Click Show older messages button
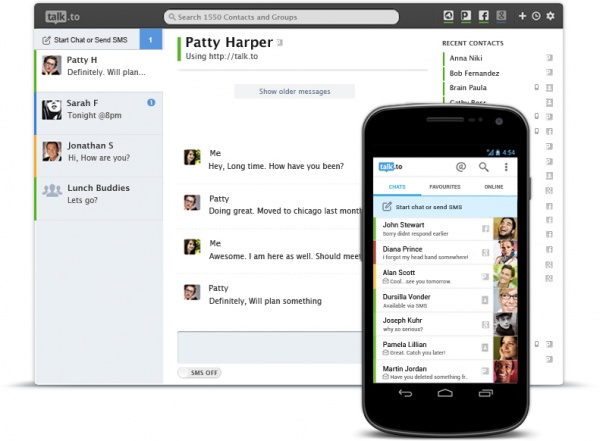The height and width of the screenshot is (441, 600). pos(294,91)
